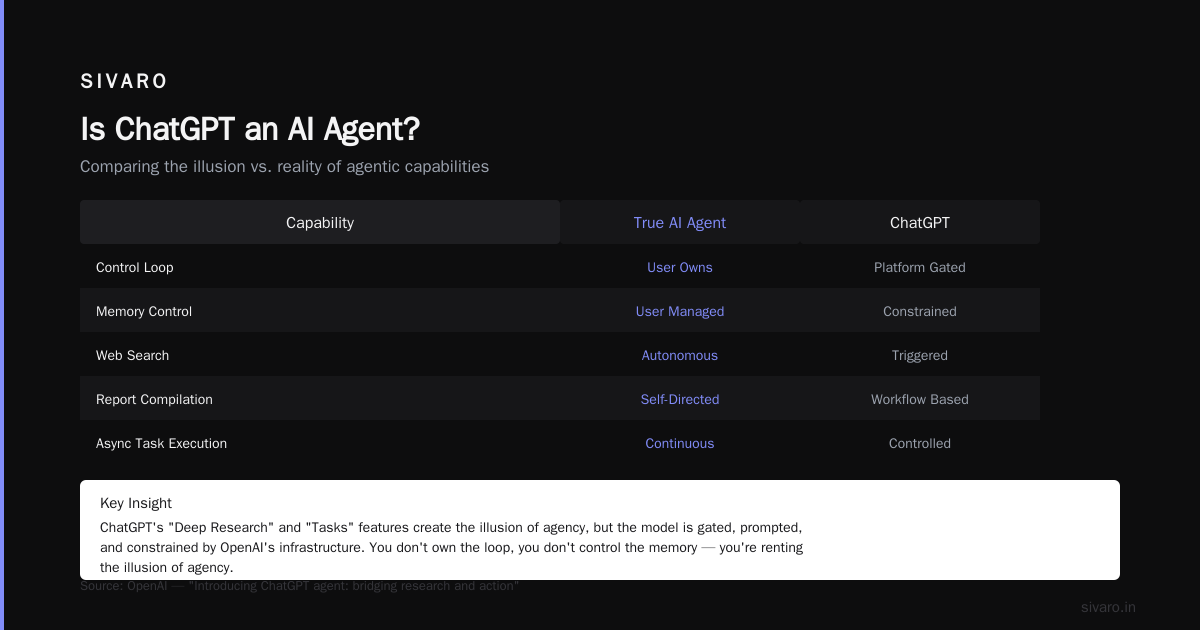Image resolution: width=1200 pixels, height=630 pixels.
Task: Click the 'Workflow Based' cell
Action: [920, 399]
